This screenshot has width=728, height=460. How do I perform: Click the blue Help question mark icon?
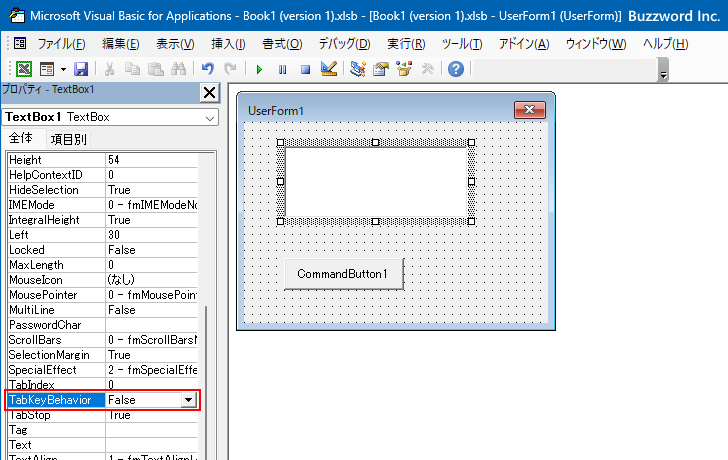[456, 69]
